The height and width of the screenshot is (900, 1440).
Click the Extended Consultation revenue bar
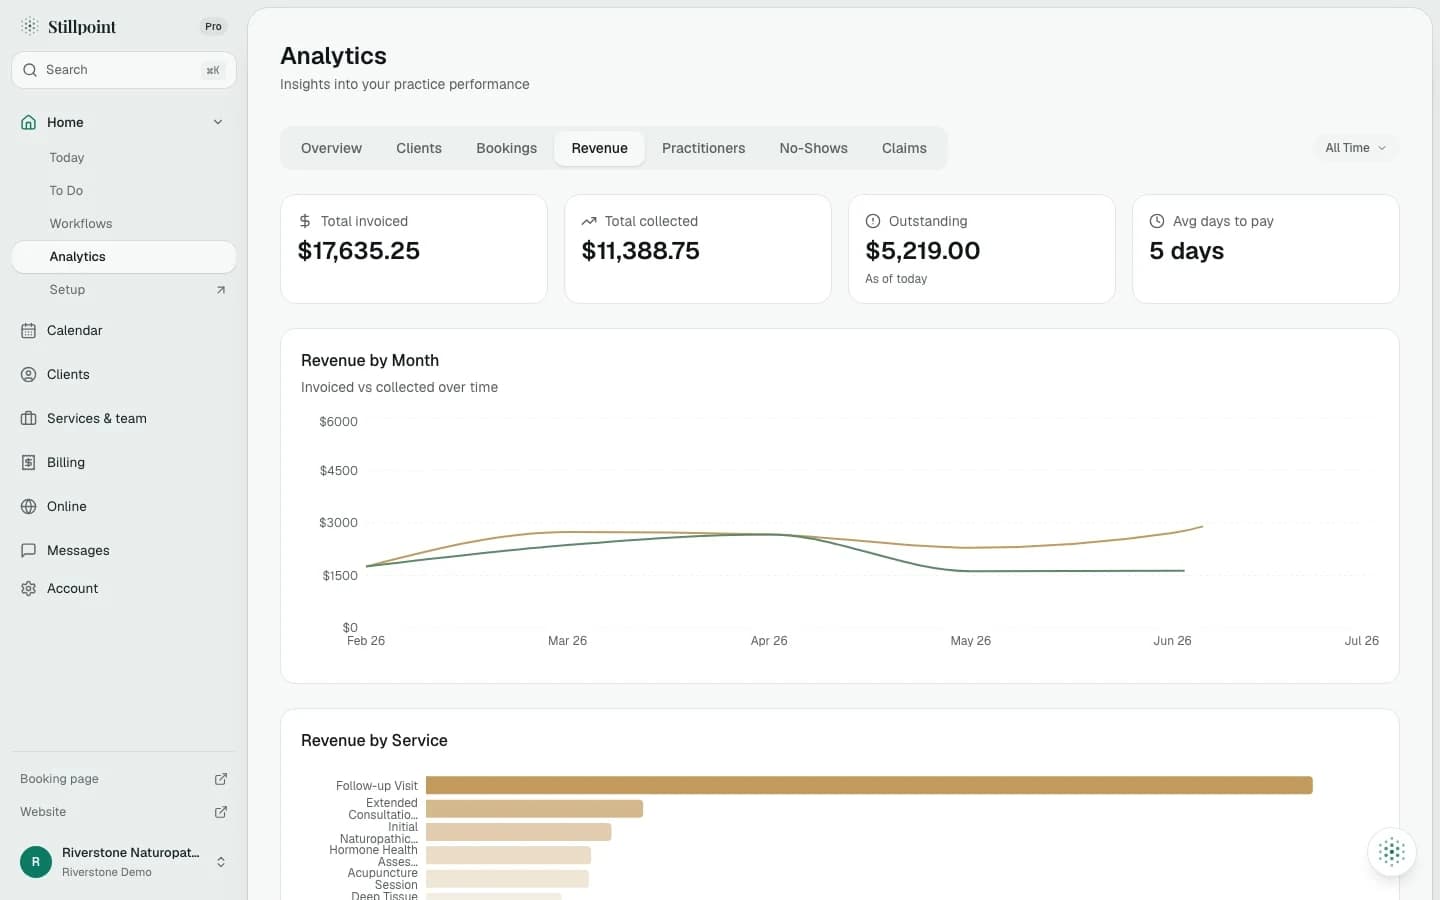534,809
